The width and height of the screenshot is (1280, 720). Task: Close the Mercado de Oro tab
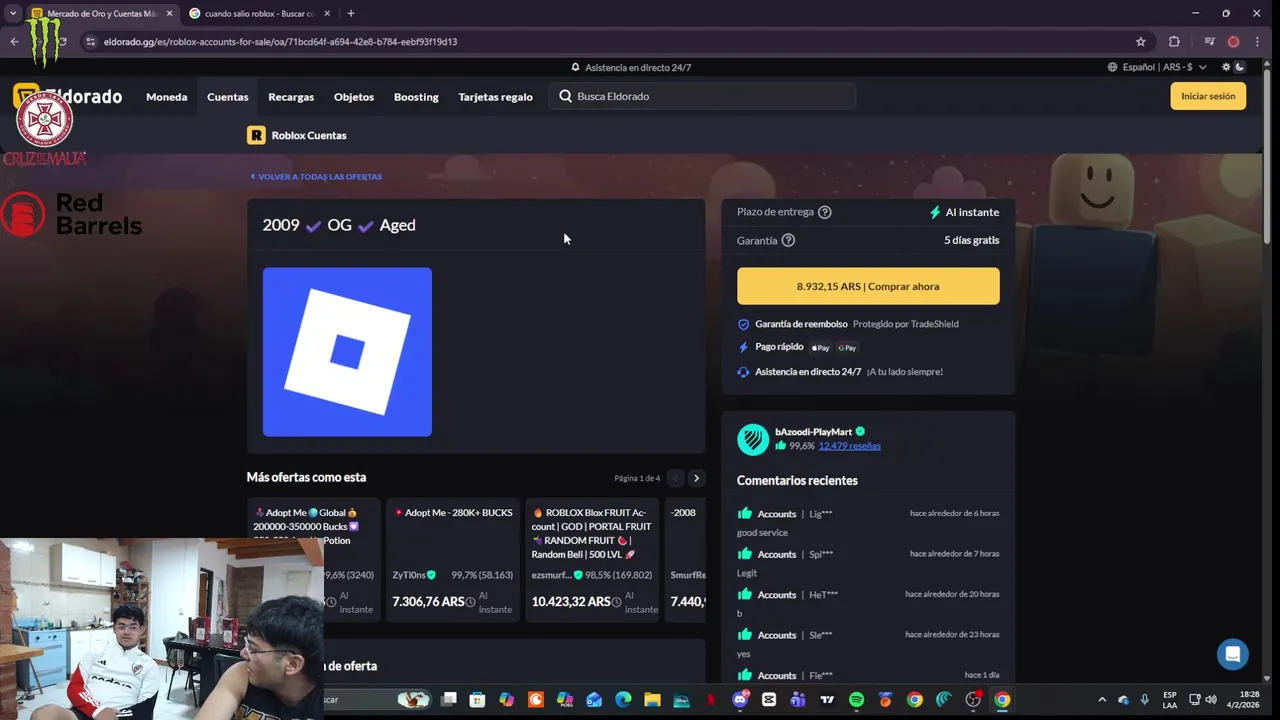pos(169,13)
